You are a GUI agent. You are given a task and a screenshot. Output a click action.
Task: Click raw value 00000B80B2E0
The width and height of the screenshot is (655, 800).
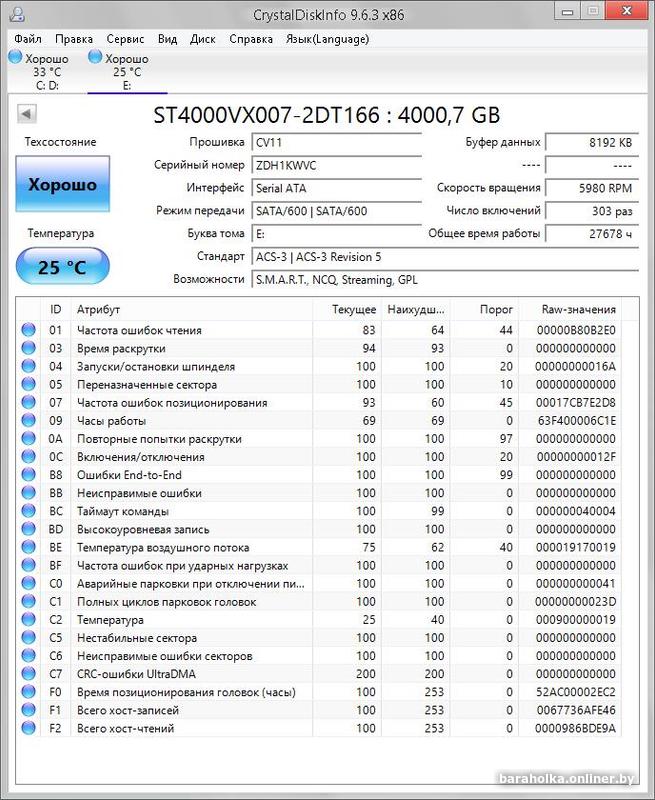pyautogui.click(x=576, y=330)
